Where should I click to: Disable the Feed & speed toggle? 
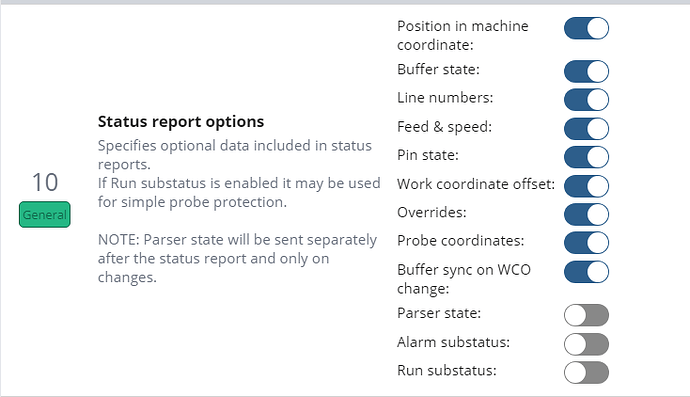point(586,129)
